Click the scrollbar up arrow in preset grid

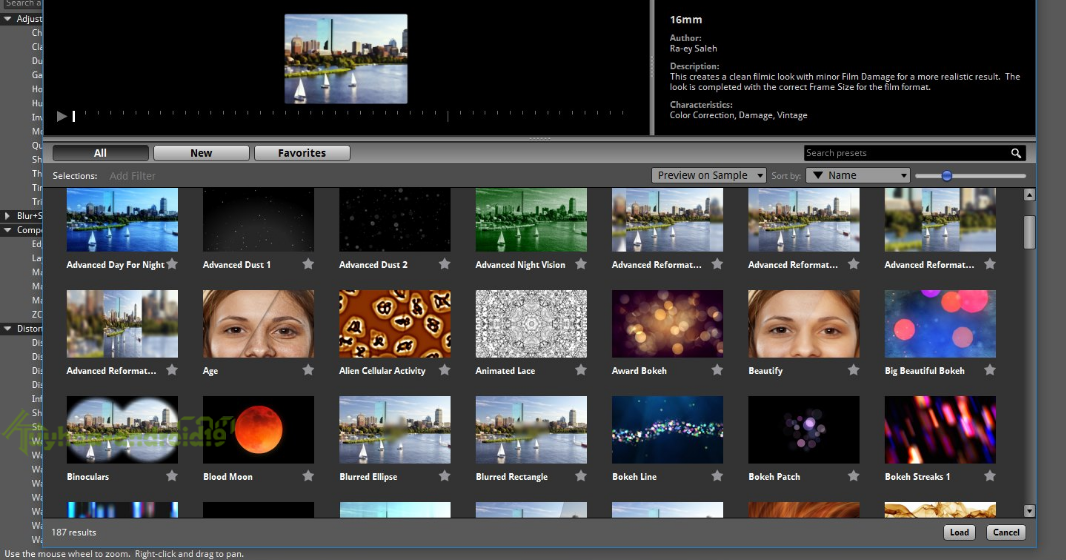point(1029,195)
